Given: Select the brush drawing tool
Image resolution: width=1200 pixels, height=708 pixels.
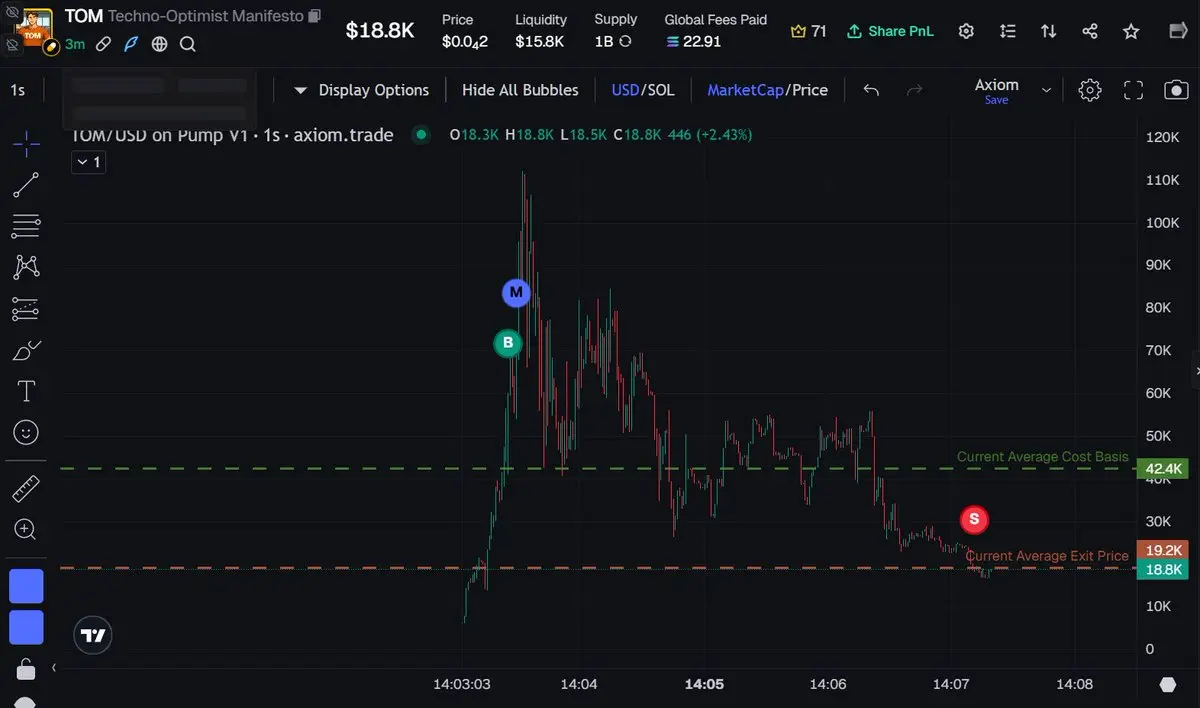Looking at the screenshot, I should 26,350.
